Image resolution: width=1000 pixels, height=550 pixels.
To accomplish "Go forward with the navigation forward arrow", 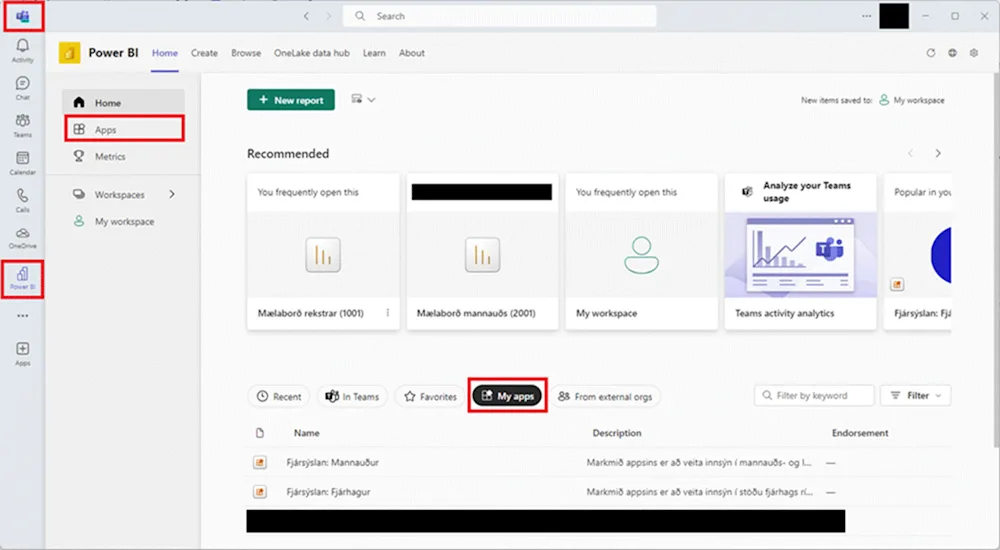I will tap(329, 16).
